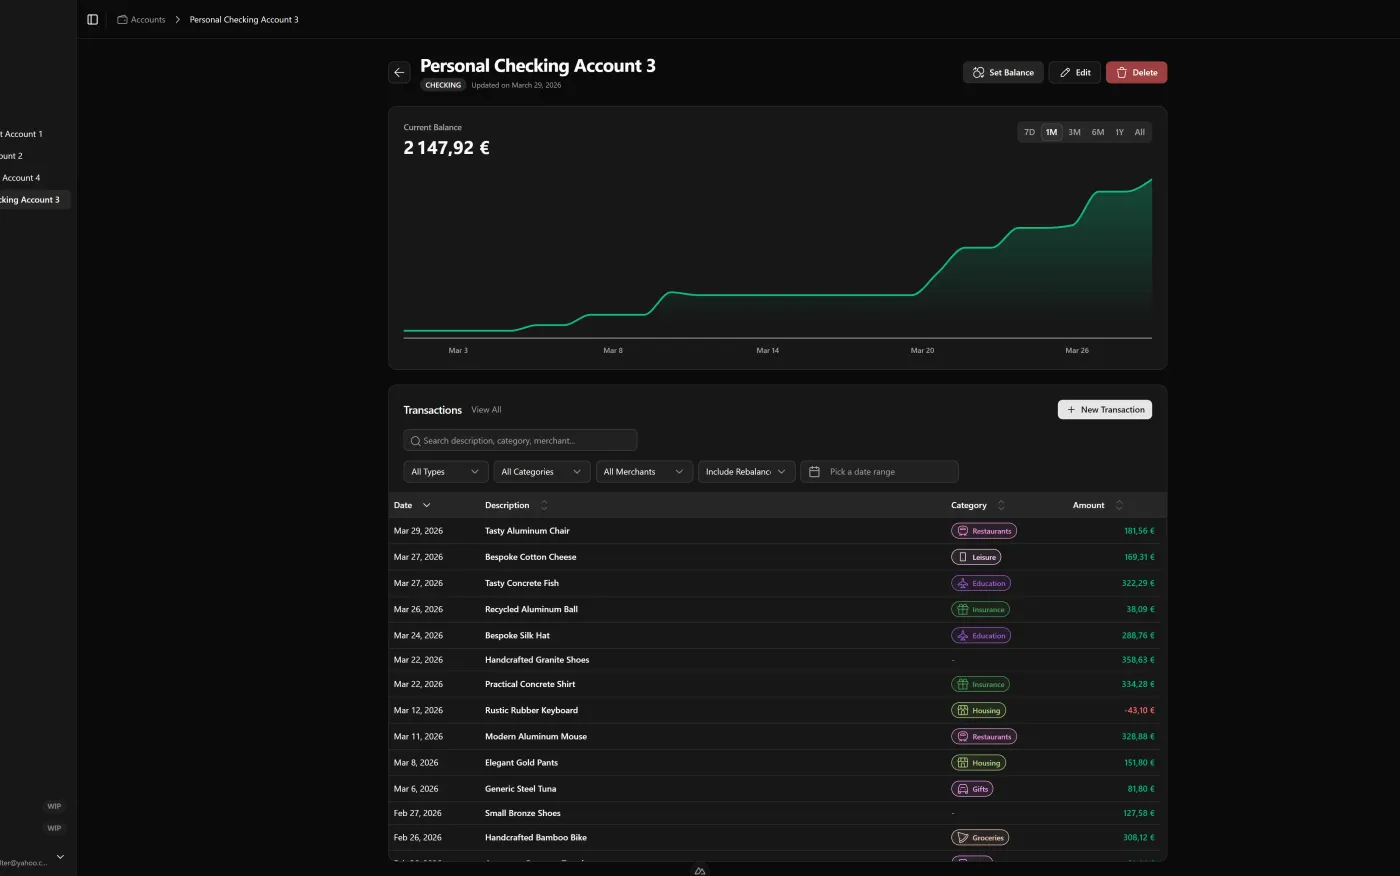The width and height of the screenshot is (1400, 876).
Task: Click the search magnifier icon in the transactions search
Action: click(x=415, y=440)
